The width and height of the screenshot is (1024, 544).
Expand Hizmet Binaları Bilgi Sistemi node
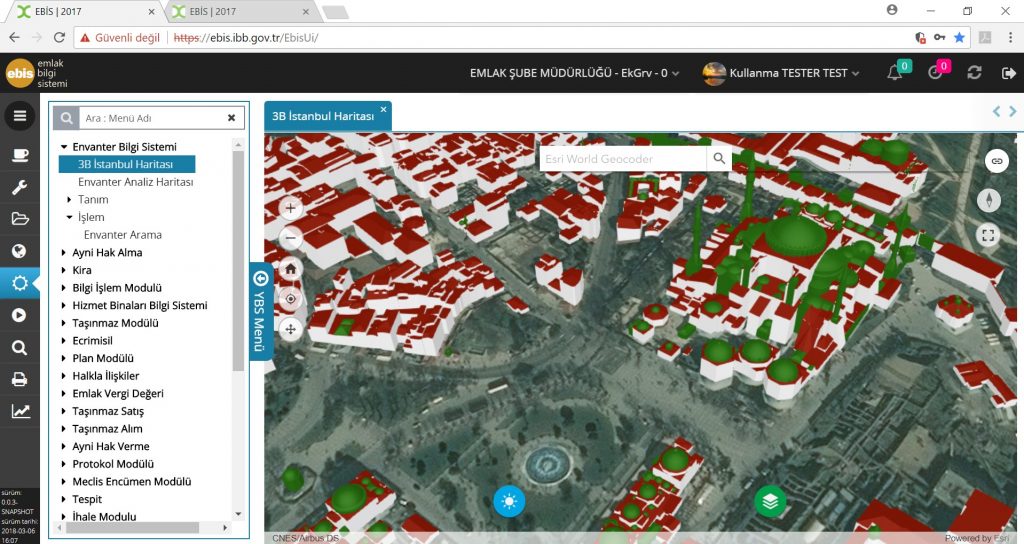[x=64, y=306]
